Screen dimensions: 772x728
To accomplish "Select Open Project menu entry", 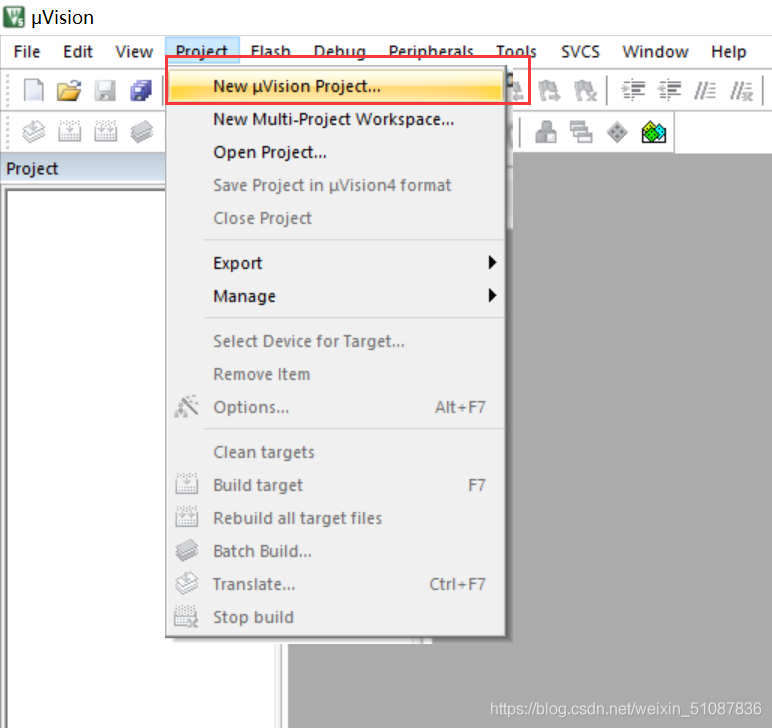I will (335, 152).
